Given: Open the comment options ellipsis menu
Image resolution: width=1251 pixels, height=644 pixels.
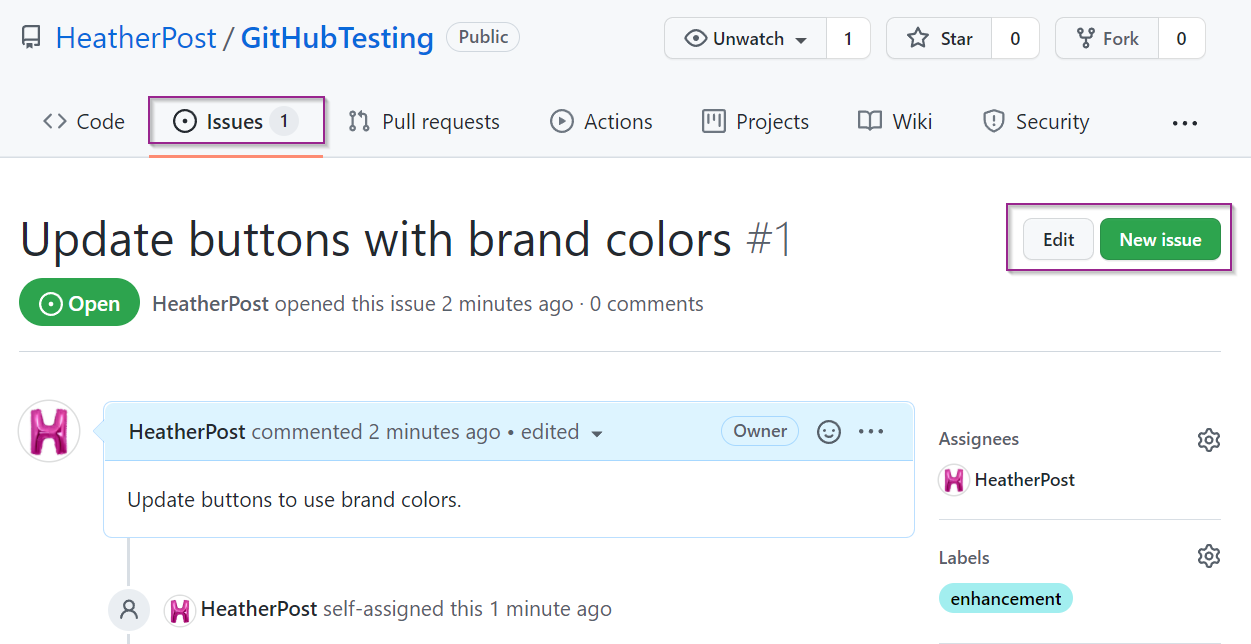Looking at the screenshot, I should [871, 432].
